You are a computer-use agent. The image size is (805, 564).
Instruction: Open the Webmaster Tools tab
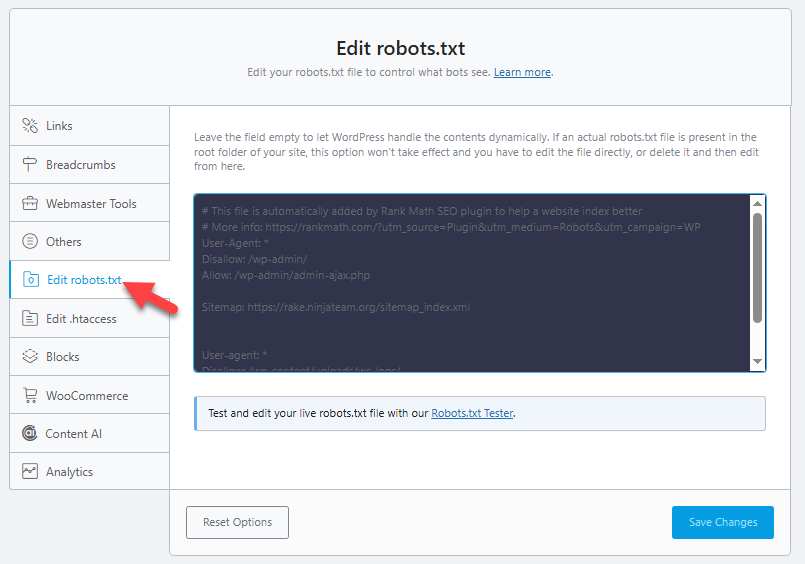pos(90,203)
